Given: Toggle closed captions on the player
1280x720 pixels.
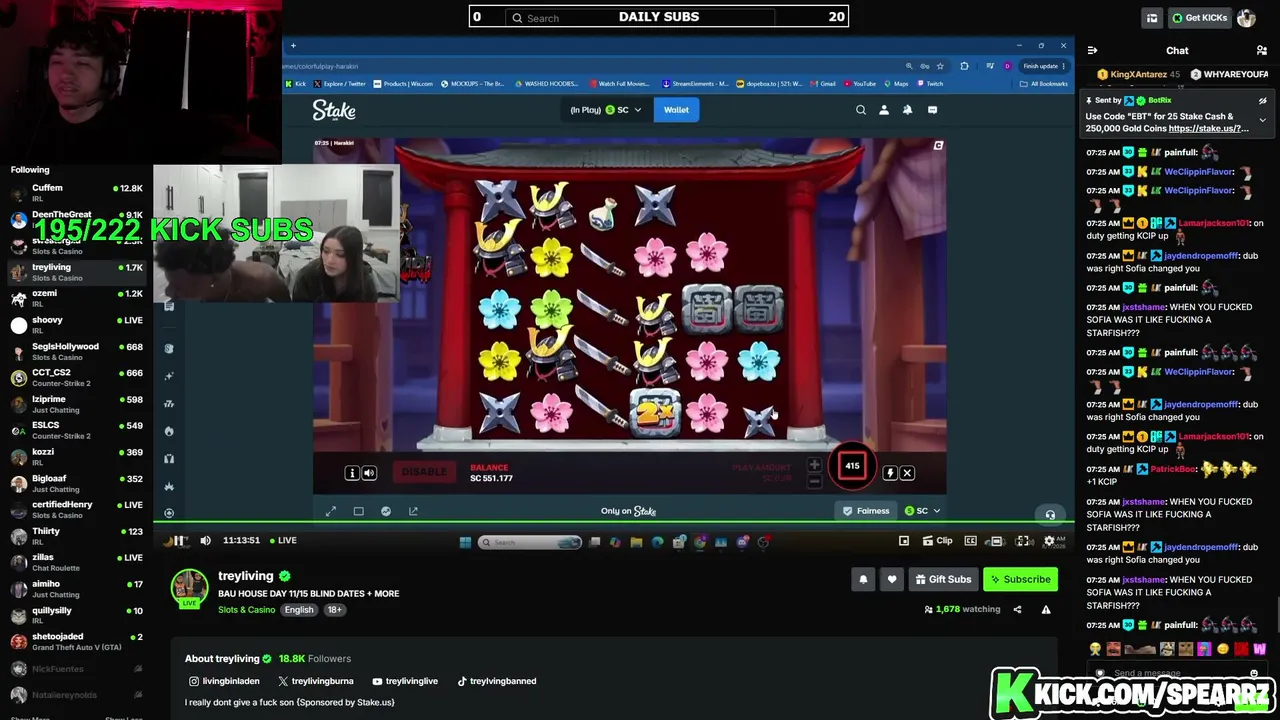Looking at the screenshot, I should 970,541.
